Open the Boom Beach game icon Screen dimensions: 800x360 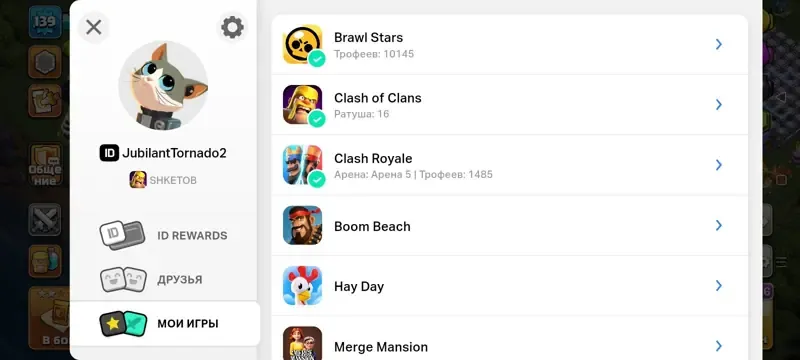coord(303,225)
